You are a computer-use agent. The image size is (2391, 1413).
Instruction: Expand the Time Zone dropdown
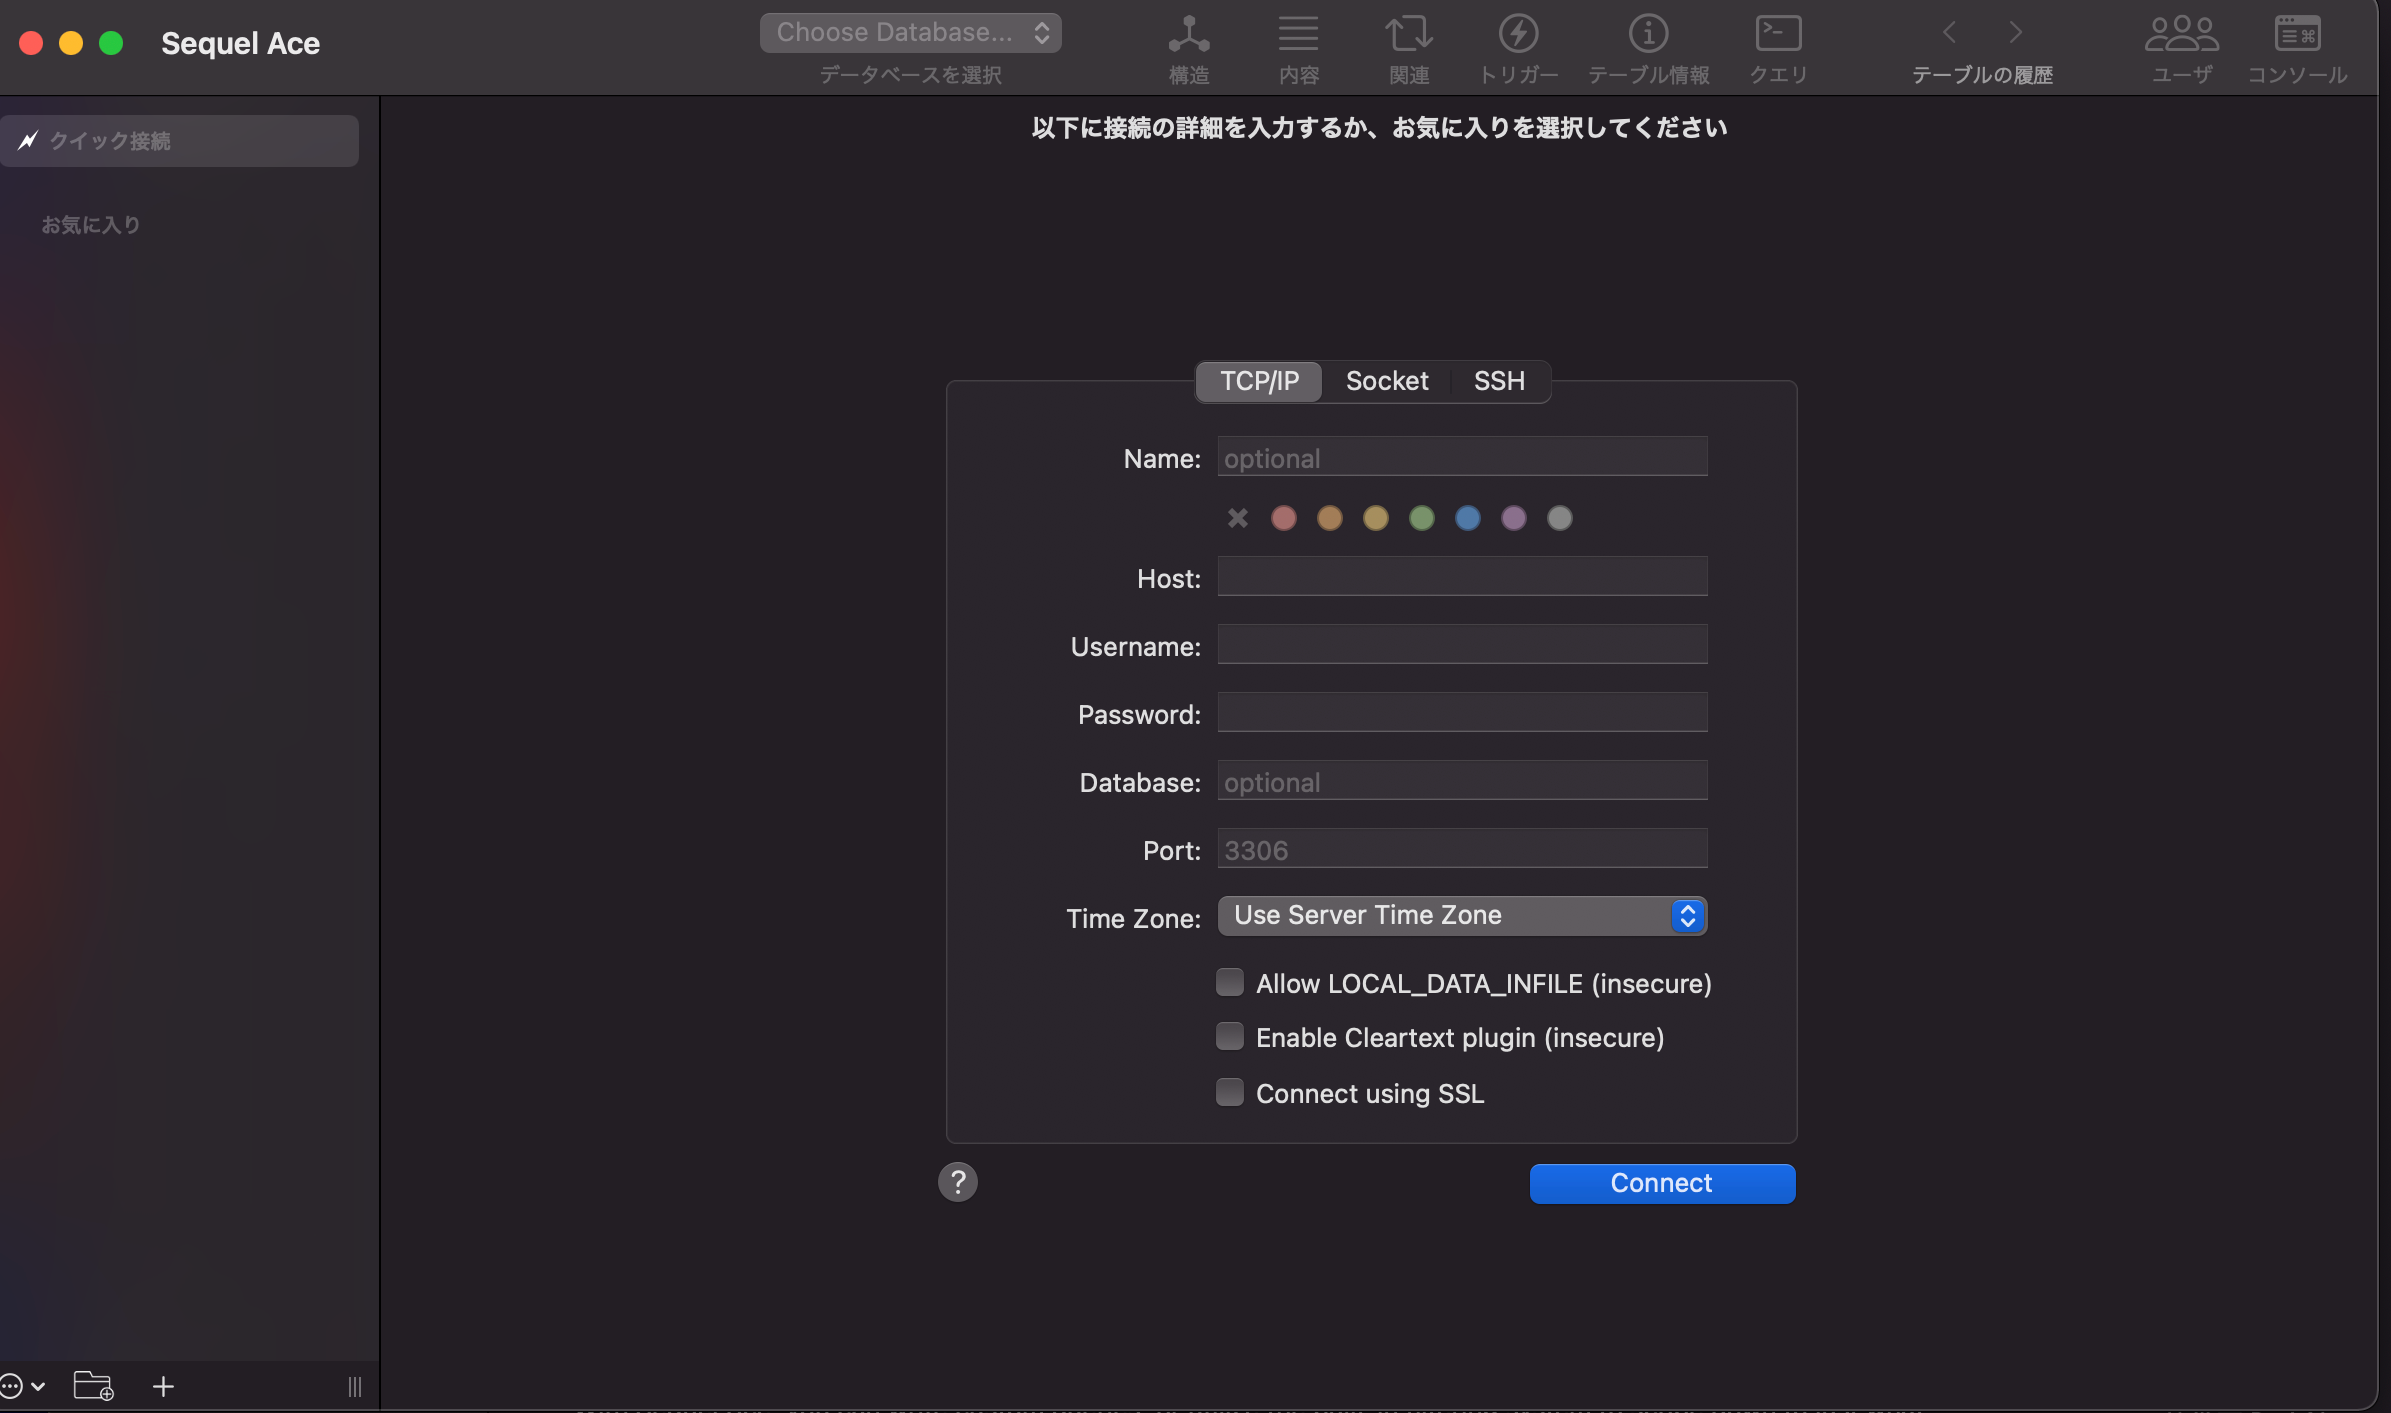pos(1461,916)
